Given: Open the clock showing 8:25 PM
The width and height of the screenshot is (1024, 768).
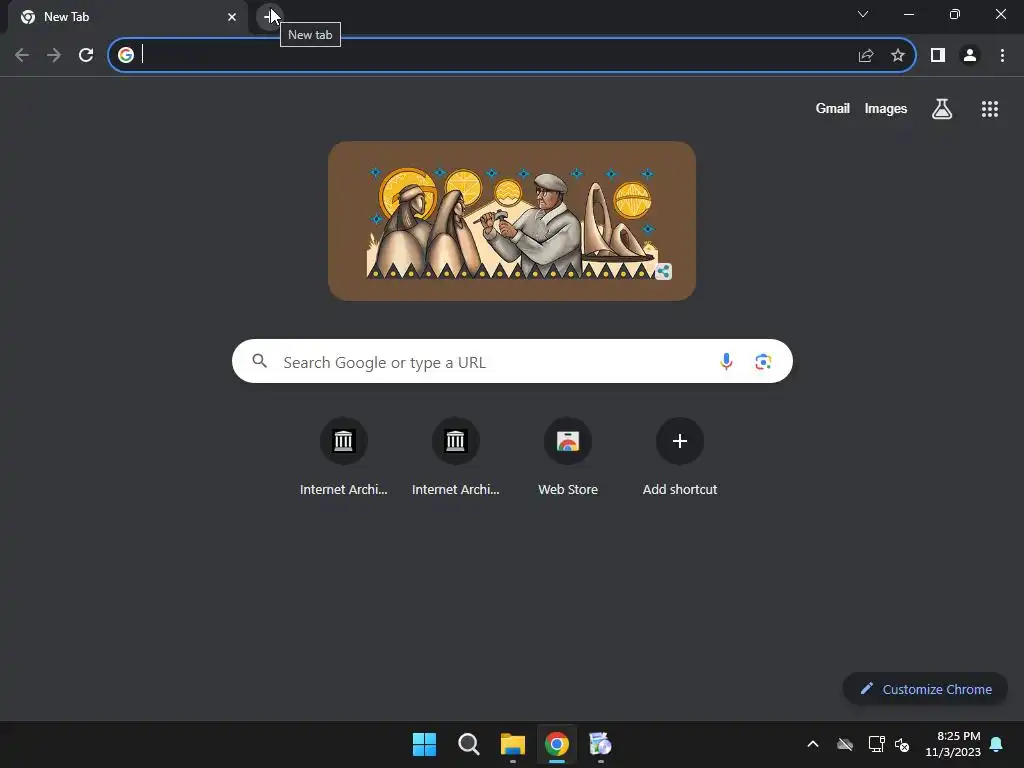Looking at the screenshot, I should click(x=953, y=744).
